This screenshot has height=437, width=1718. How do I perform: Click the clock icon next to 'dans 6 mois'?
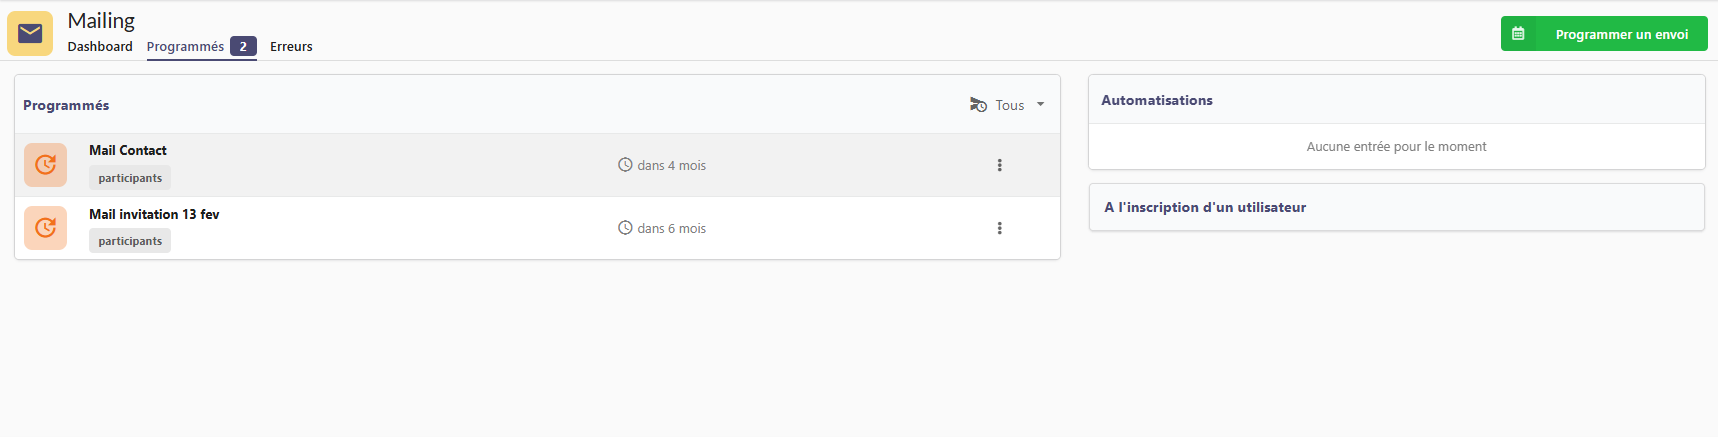click(x=625, y=228)
